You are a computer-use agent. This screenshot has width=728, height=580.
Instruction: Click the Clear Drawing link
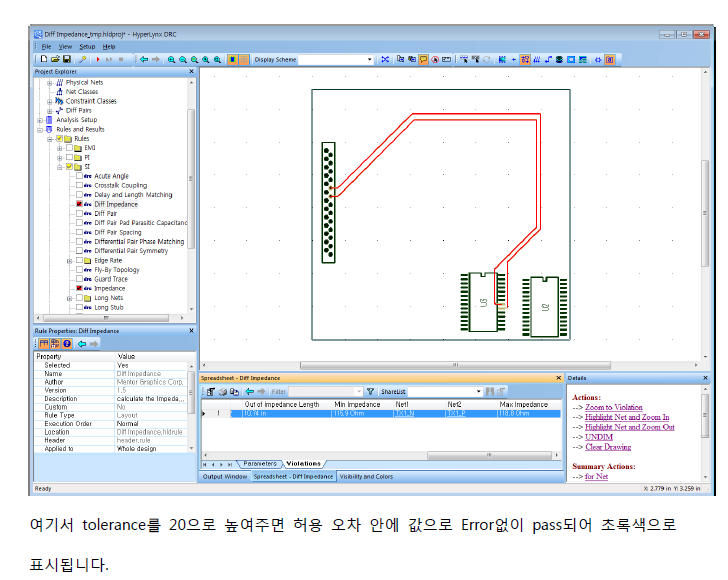(610, 447)
